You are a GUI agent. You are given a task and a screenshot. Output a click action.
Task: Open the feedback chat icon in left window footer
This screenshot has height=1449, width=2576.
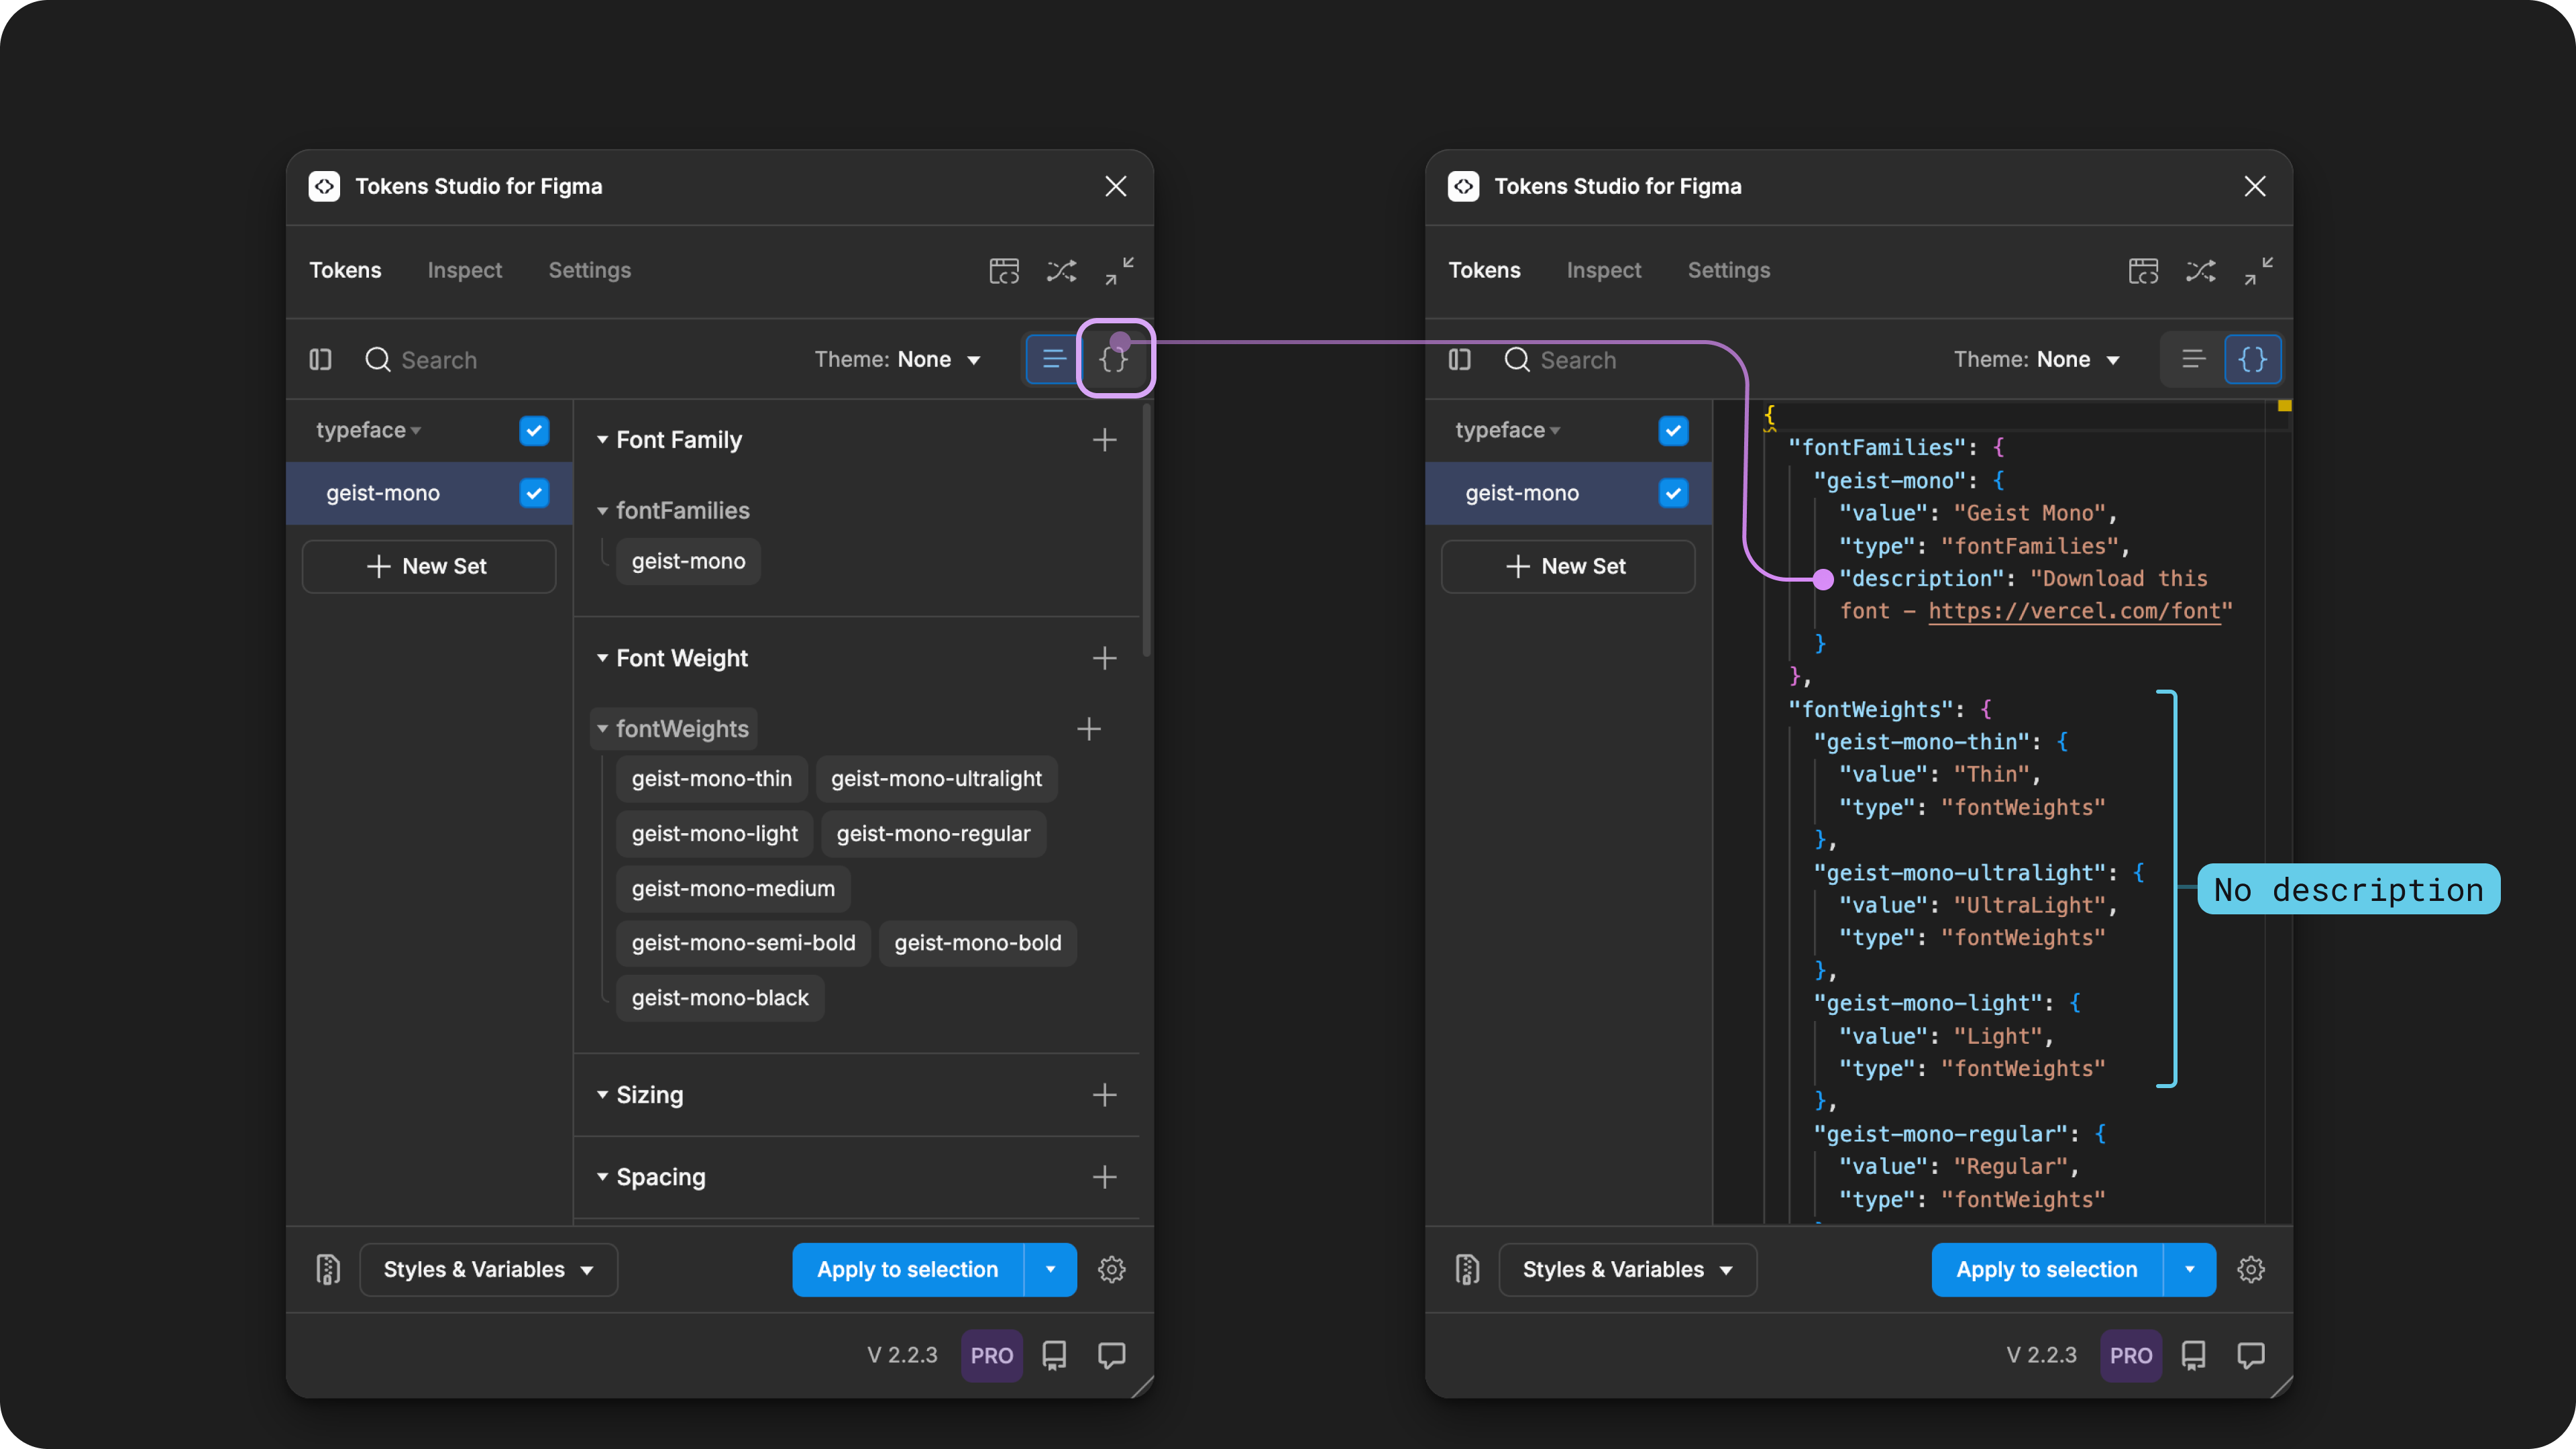tap(1112, 1355)
